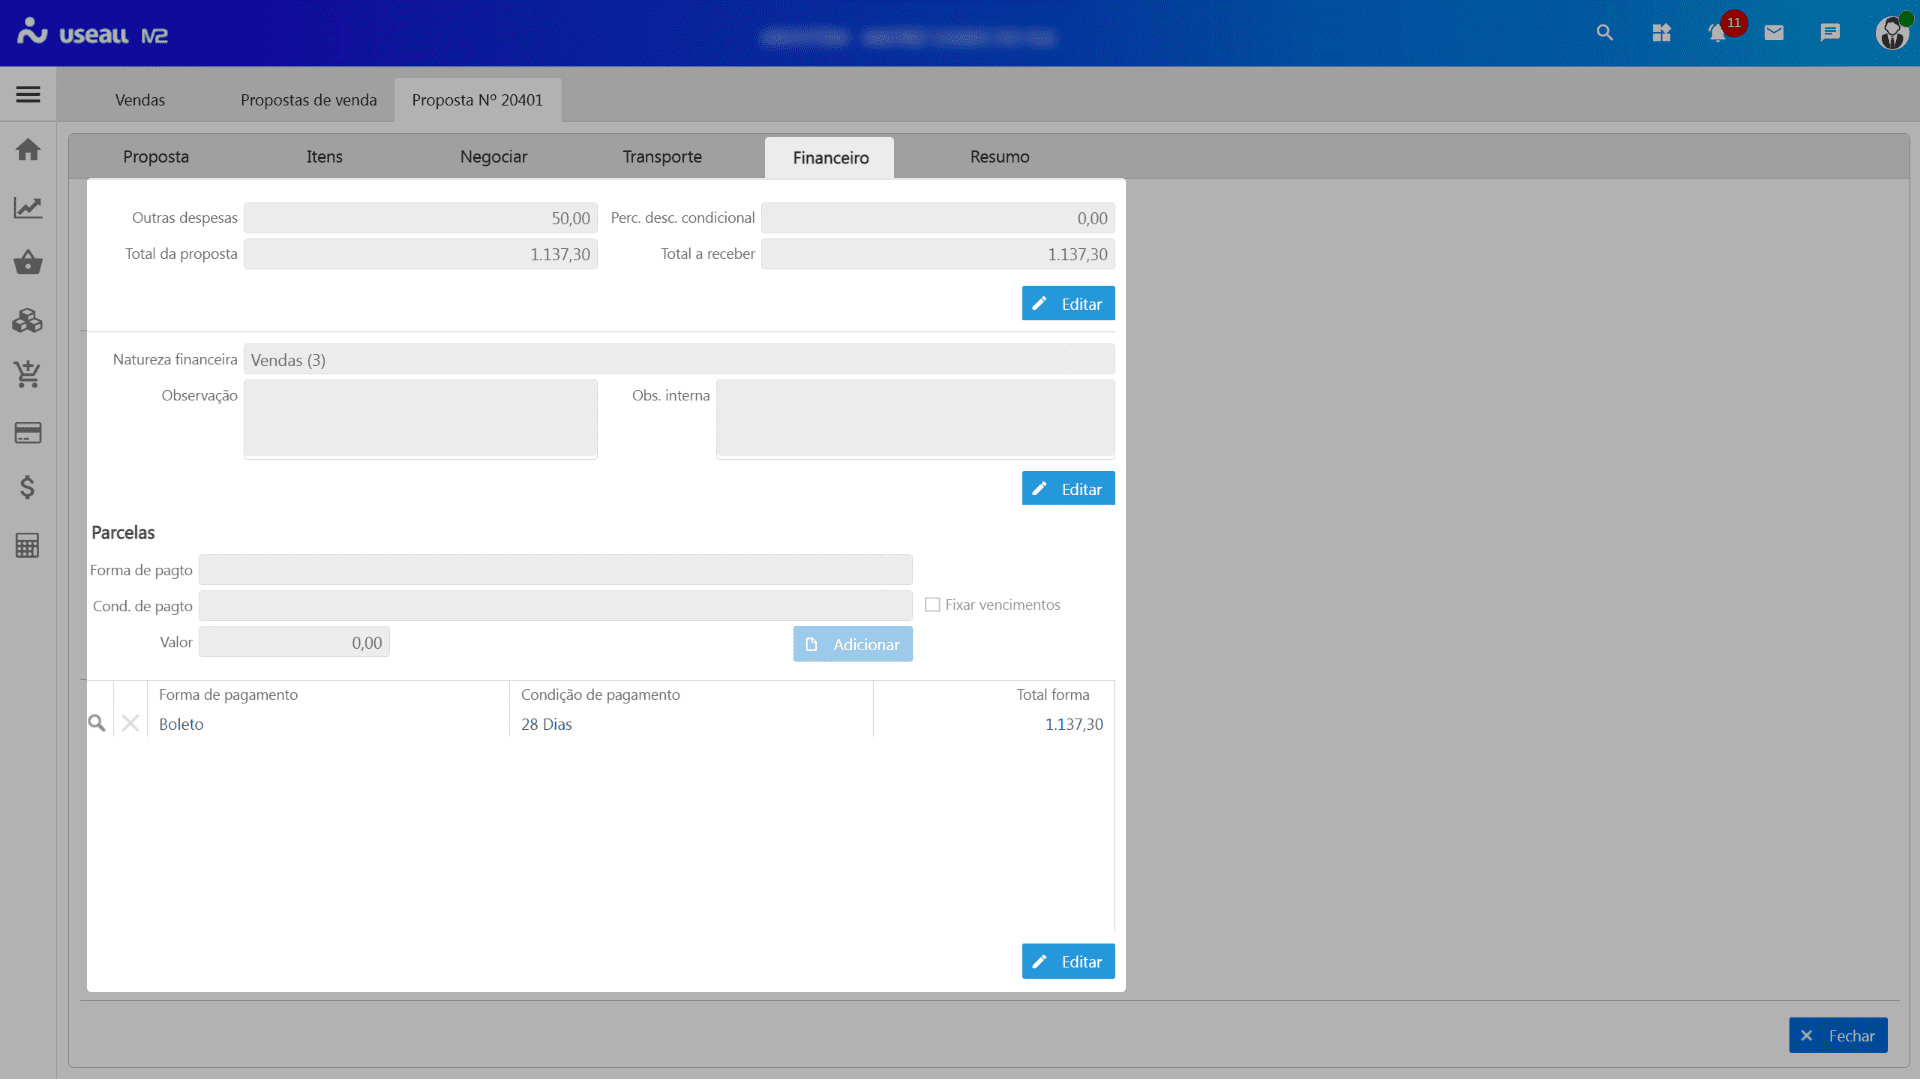The width and height of the screenshot is (1920, 1080).
Task: Open the hamburger menu in the sidebar
Action: (28, 95)
